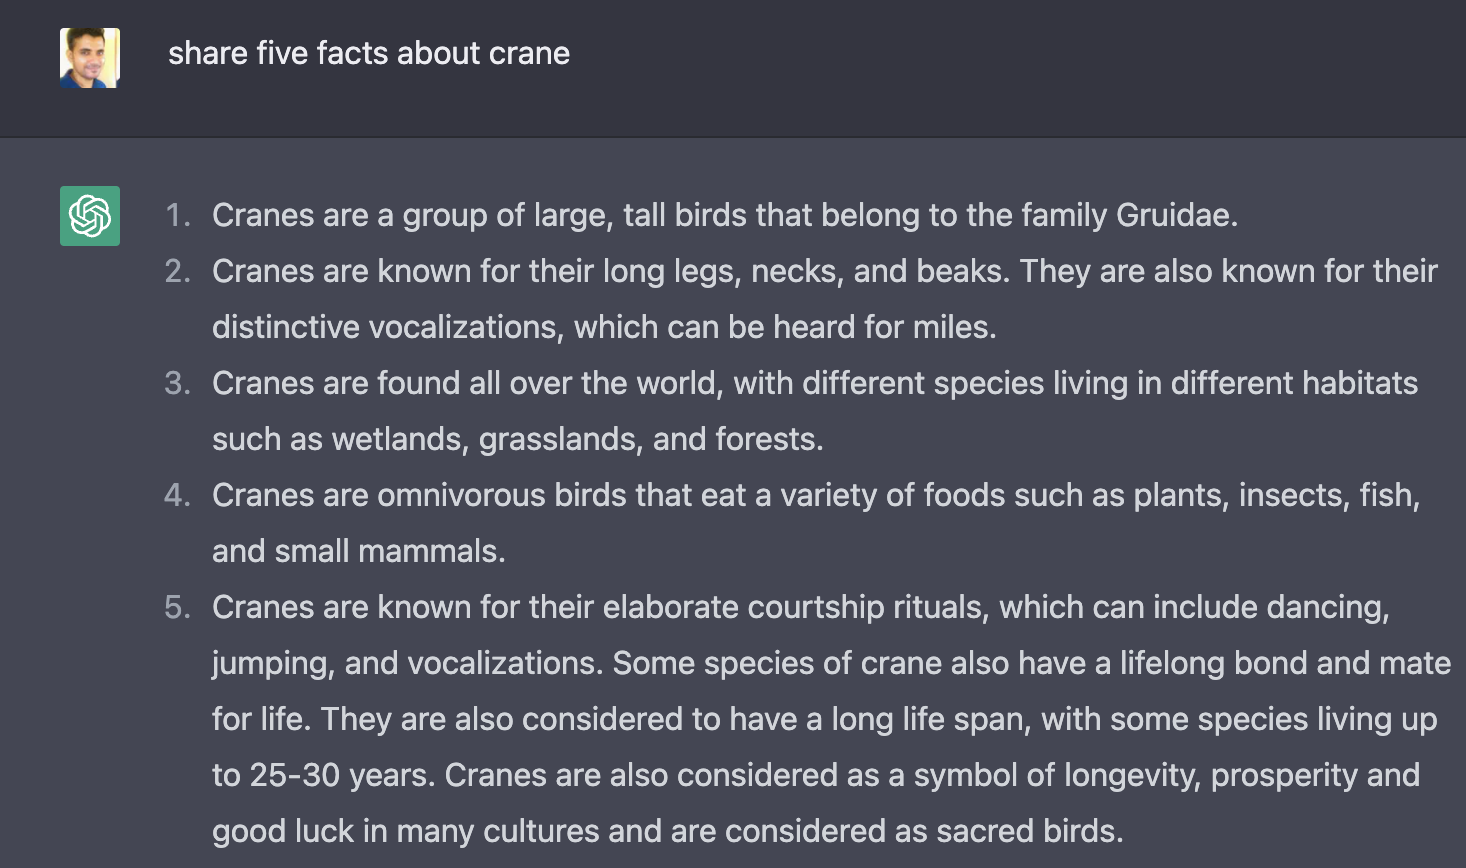Click the ChatGPT logo icon
This screenshot has height=868, width=1466.
90,216
